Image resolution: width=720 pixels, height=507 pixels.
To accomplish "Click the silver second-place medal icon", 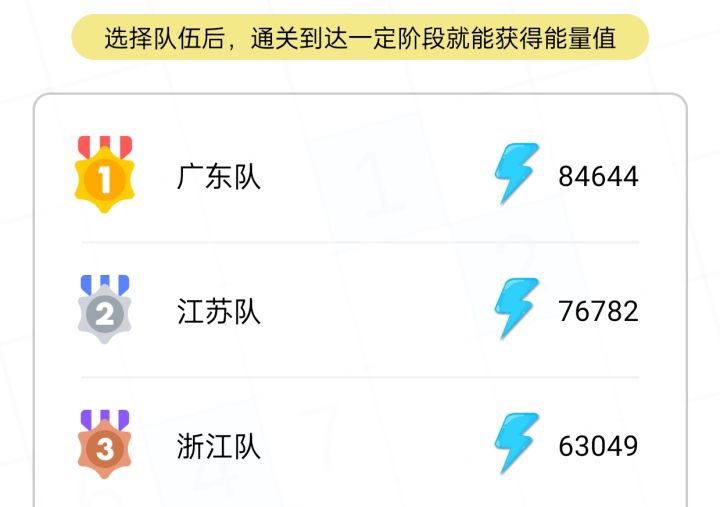I will (x=104, y=315).
